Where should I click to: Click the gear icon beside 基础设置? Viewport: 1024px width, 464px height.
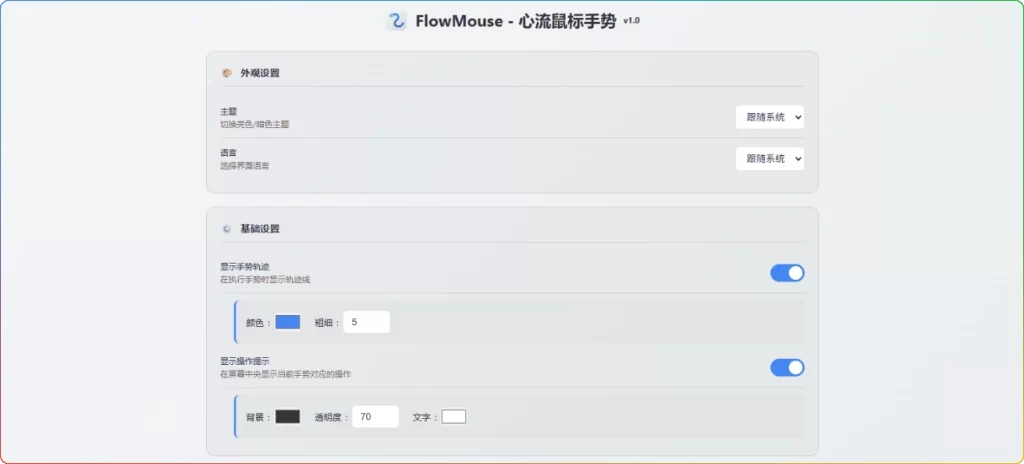coord(227,229)
